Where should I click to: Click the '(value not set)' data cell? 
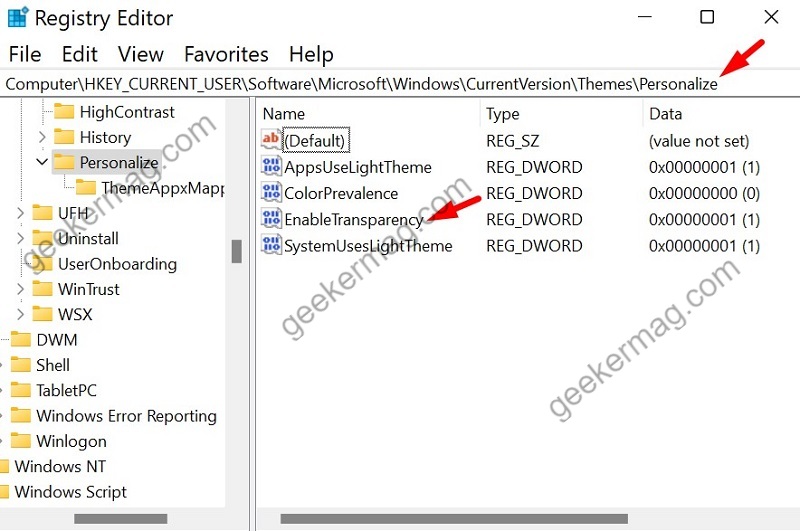pos(698,141)
